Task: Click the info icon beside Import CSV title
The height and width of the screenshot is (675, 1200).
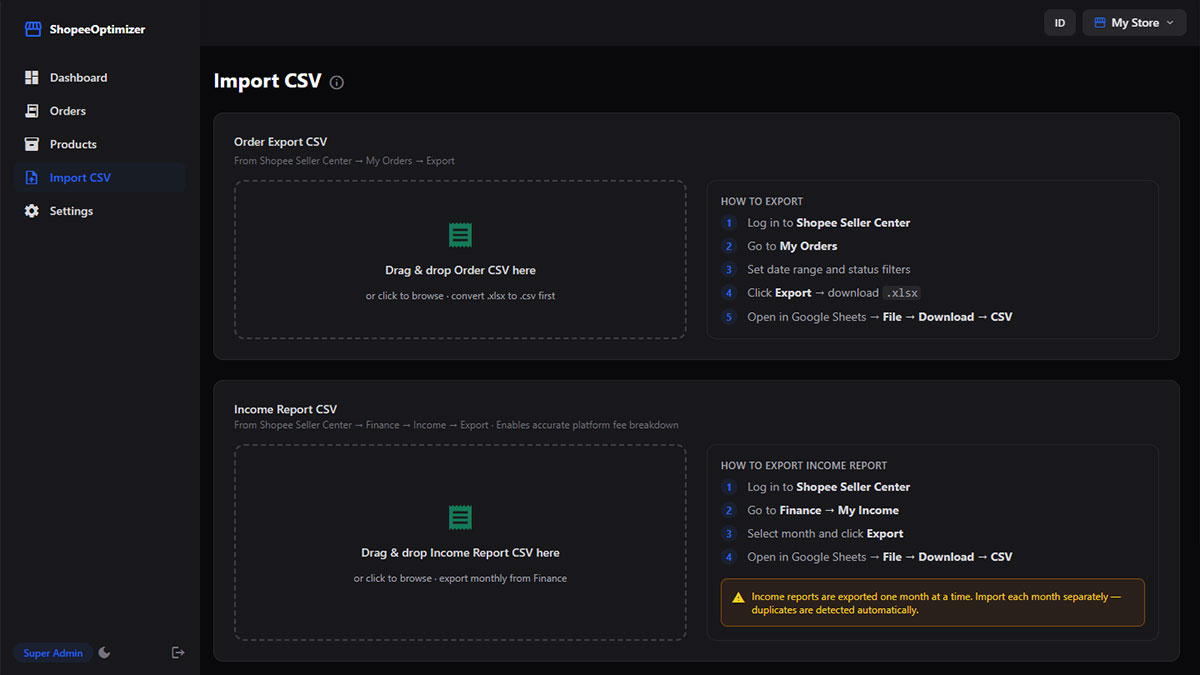Action: pyautogui.click(x=337, y=83)
